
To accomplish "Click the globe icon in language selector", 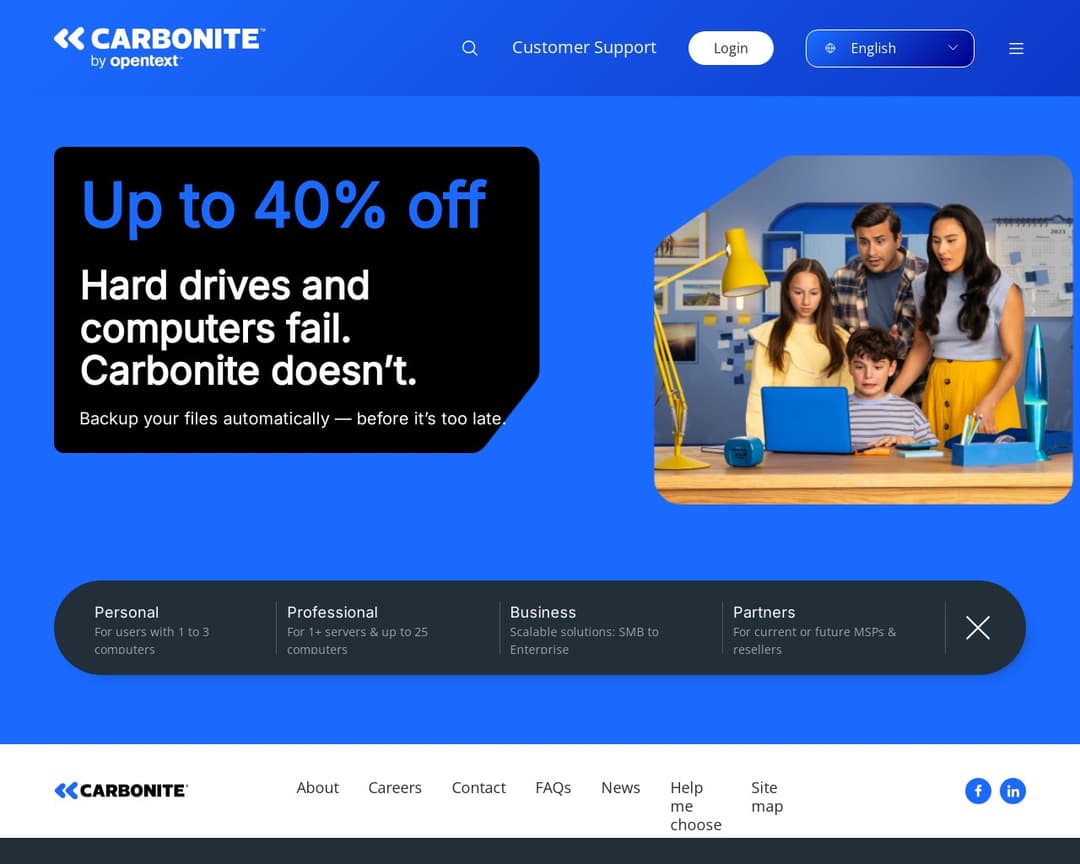I will coord(831,48).
